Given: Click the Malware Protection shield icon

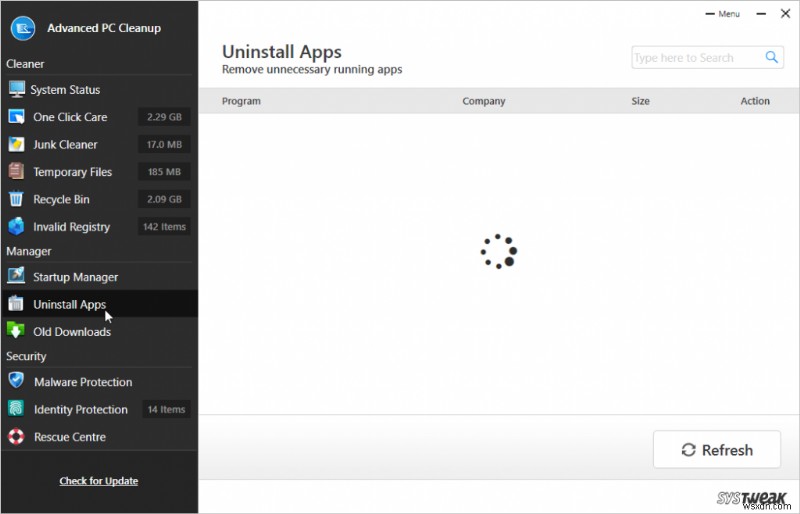Looking at the screenshot, I should point(16,380).
